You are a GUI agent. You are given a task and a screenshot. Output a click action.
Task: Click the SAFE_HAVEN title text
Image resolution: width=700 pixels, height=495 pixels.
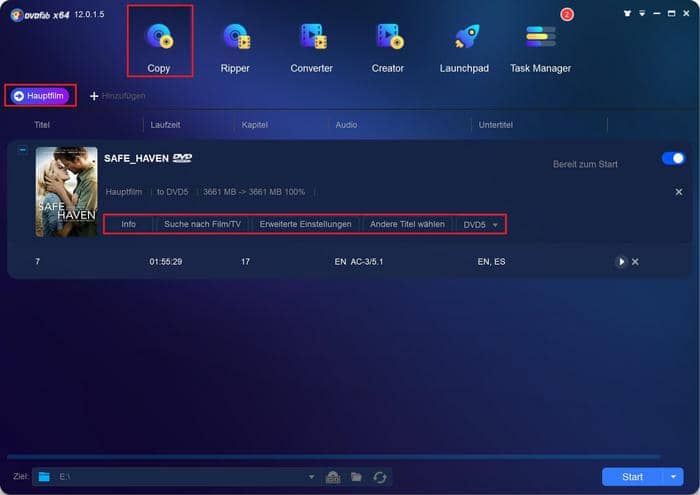click(136, 158)
